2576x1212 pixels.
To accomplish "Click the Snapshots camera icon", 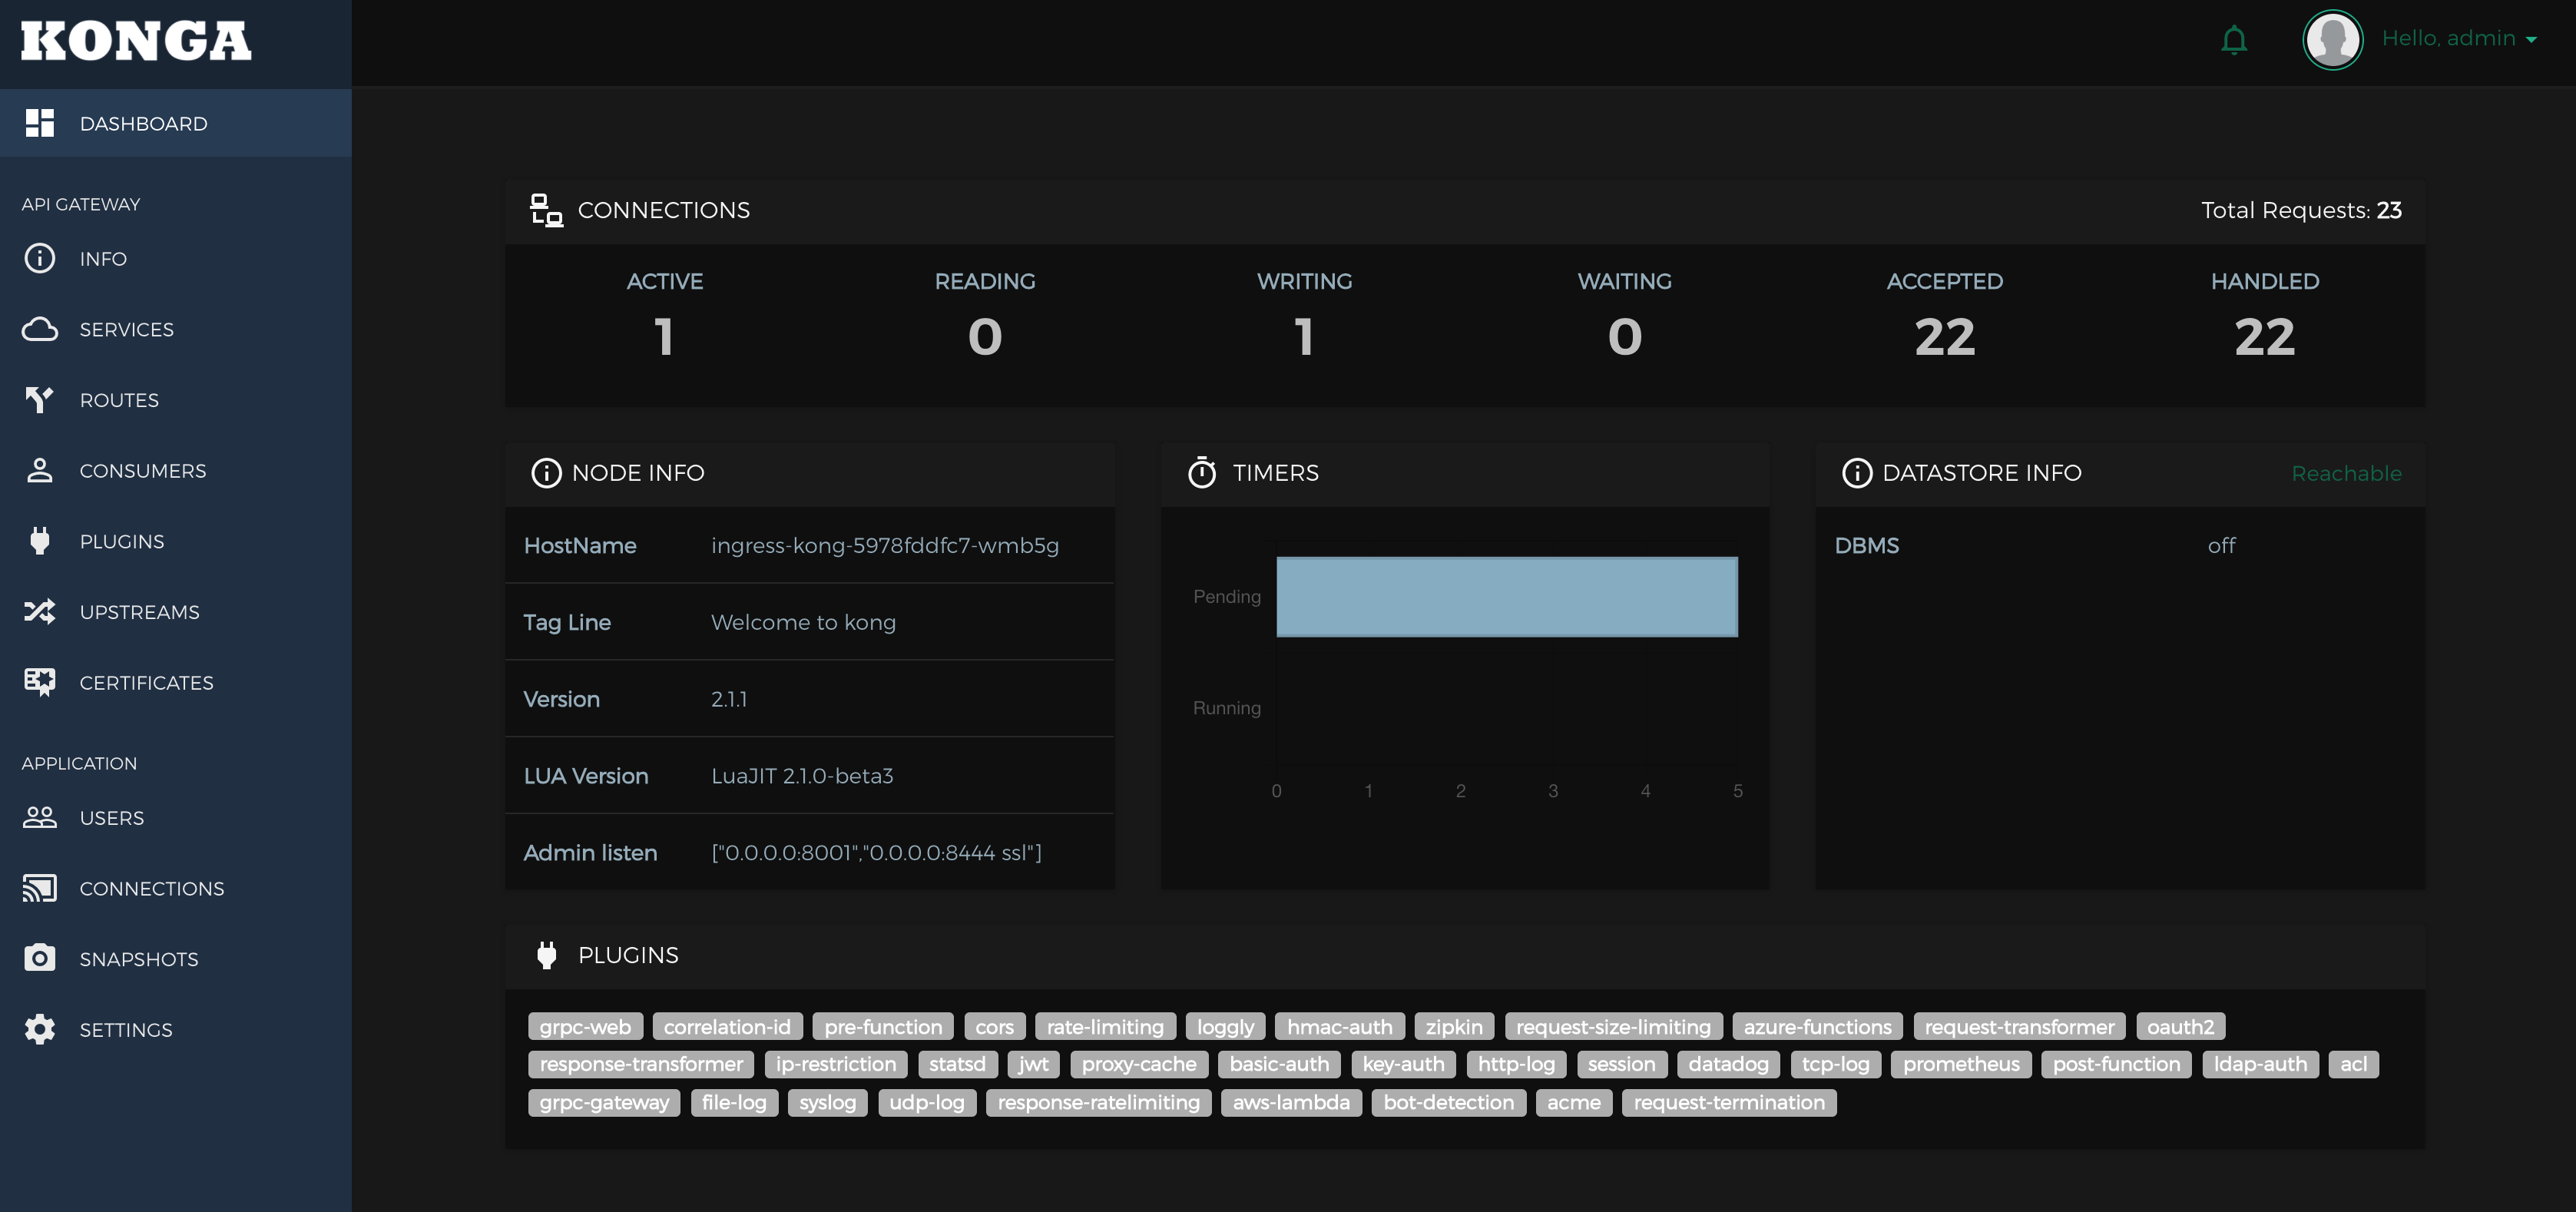I will [x=39, y=958].
